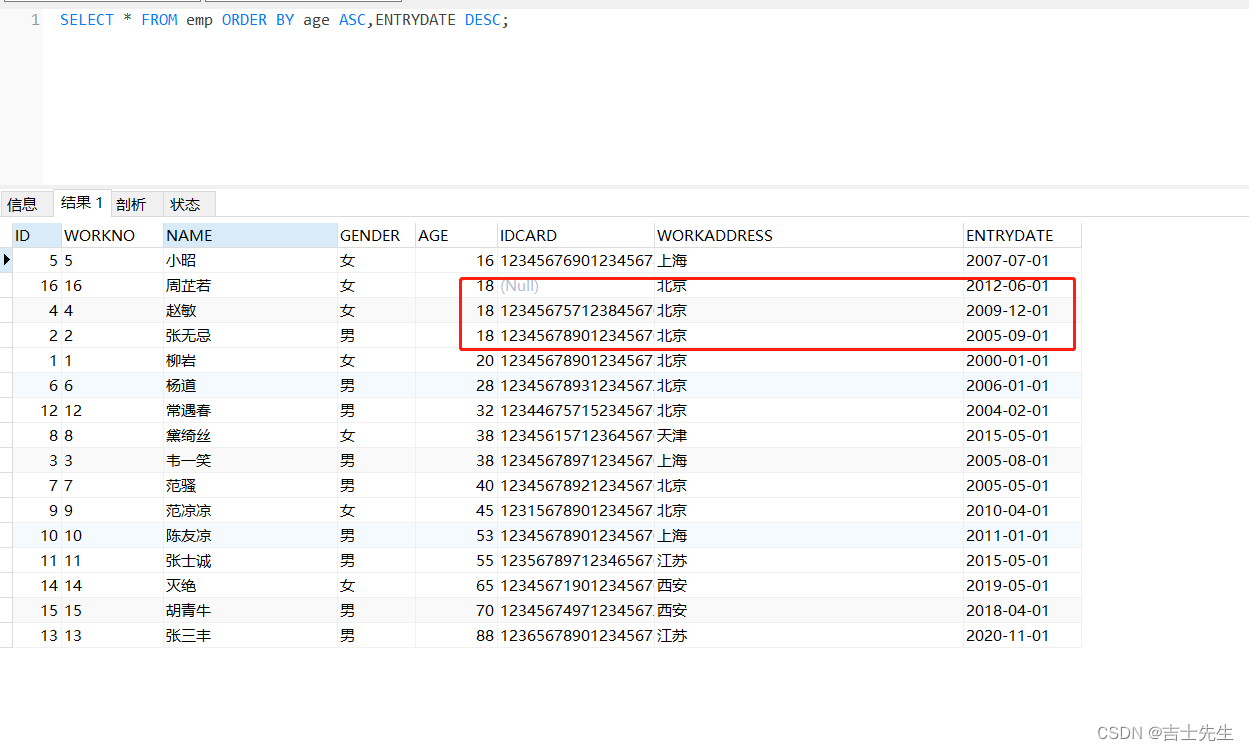This screenshot has width=1249, height=751.
Task: Sort by the NAME column header
Action: (x=250, y=236)
